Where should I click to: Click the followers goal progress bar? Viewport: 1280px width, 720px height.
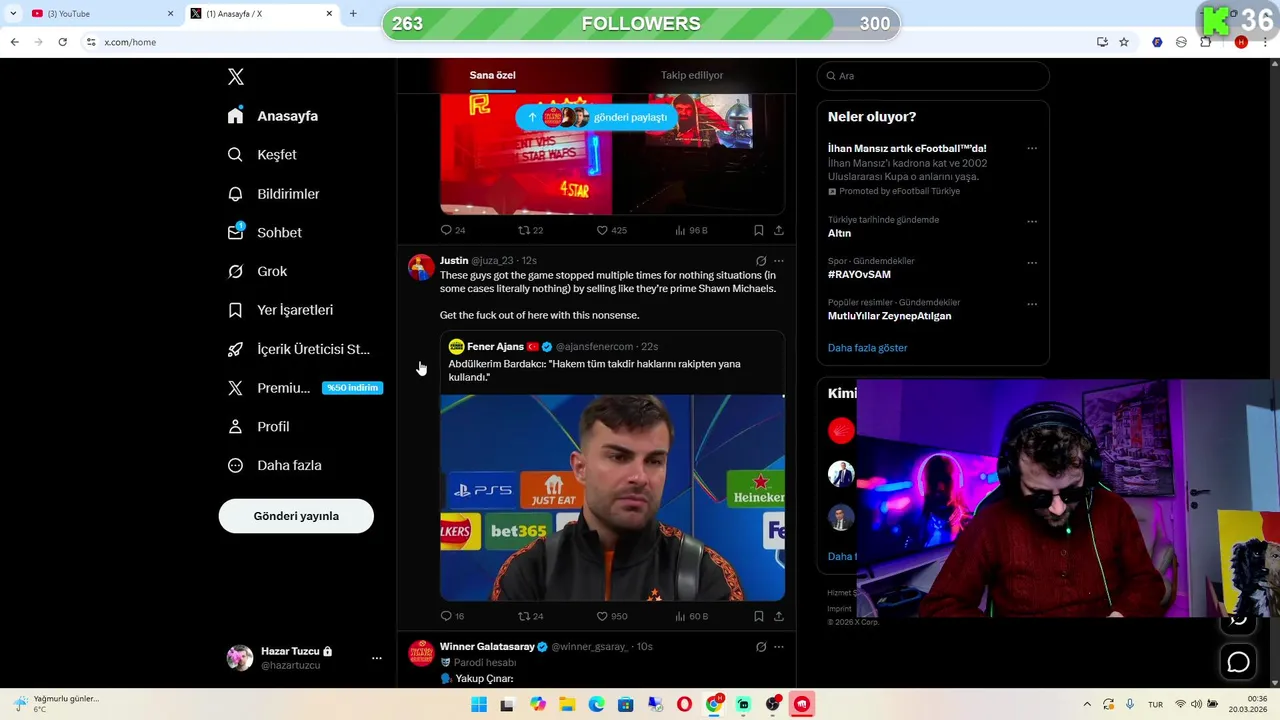(x=641, y=24)
